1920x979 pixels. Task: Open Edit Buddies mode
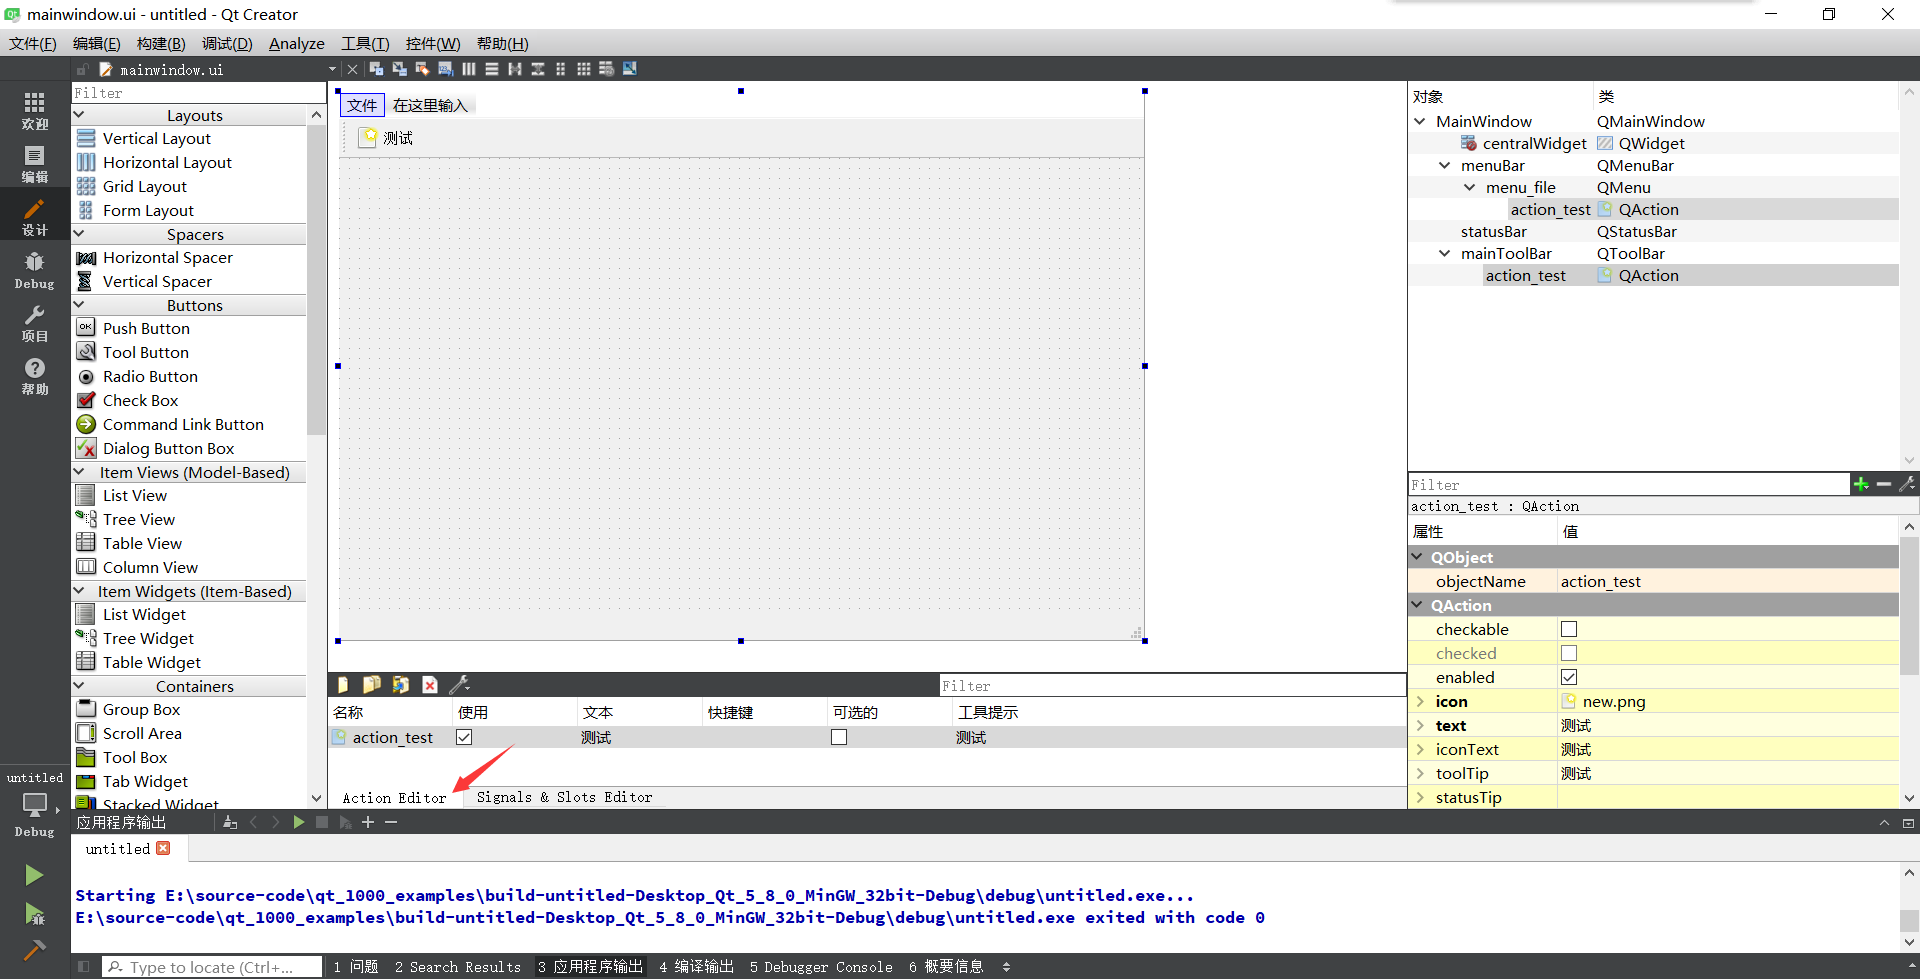pyautogui.click(x=423, y=68)
